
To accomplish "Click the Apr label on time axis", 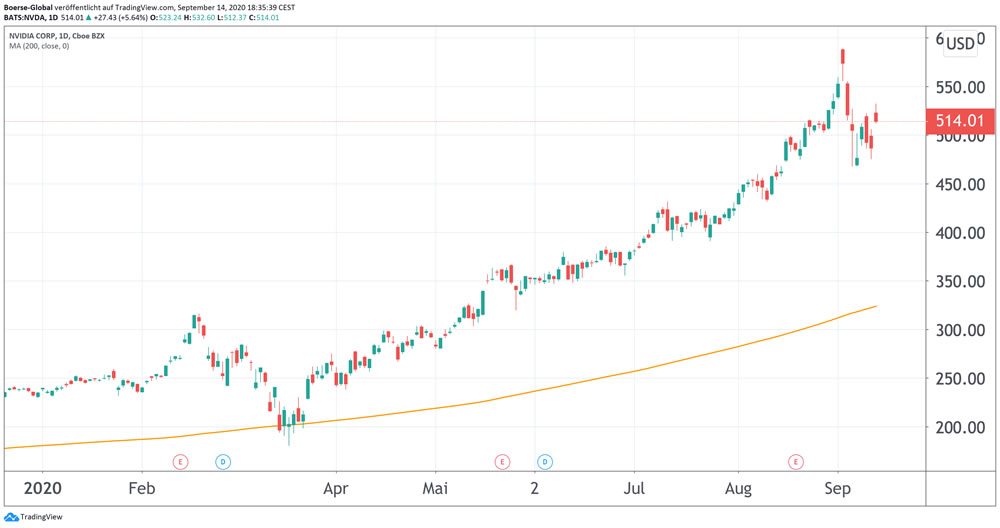I will tap(335, 489).
